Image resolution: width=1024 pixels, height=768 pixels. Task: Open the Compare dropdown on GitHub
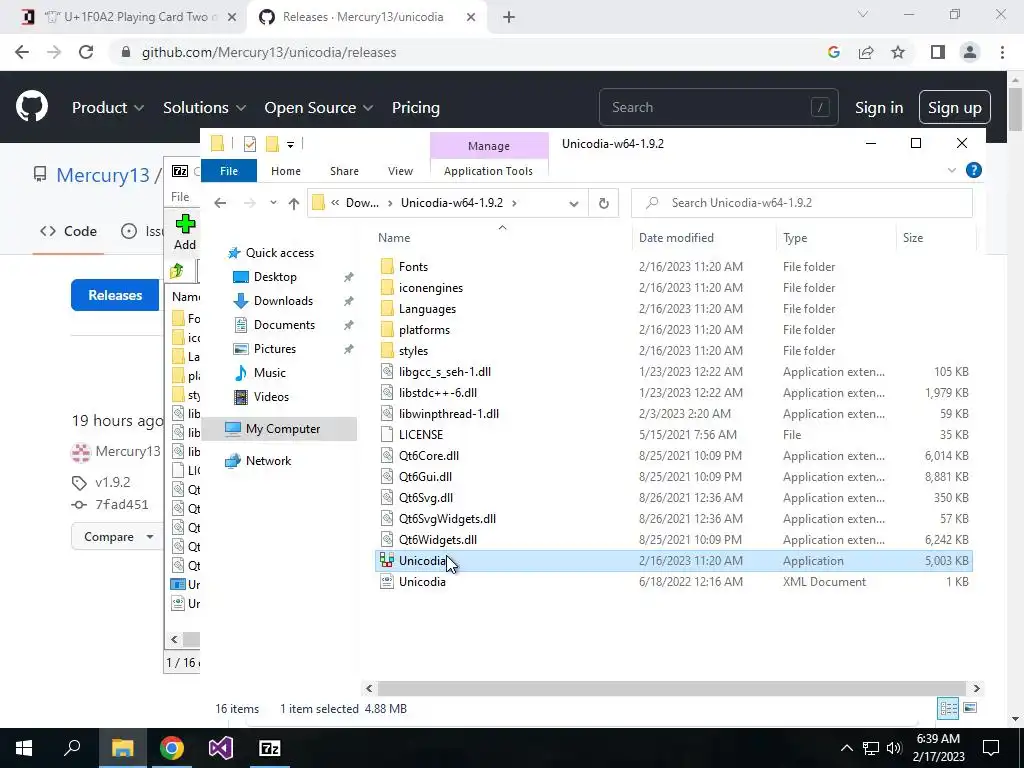click(x=118, y=537)
